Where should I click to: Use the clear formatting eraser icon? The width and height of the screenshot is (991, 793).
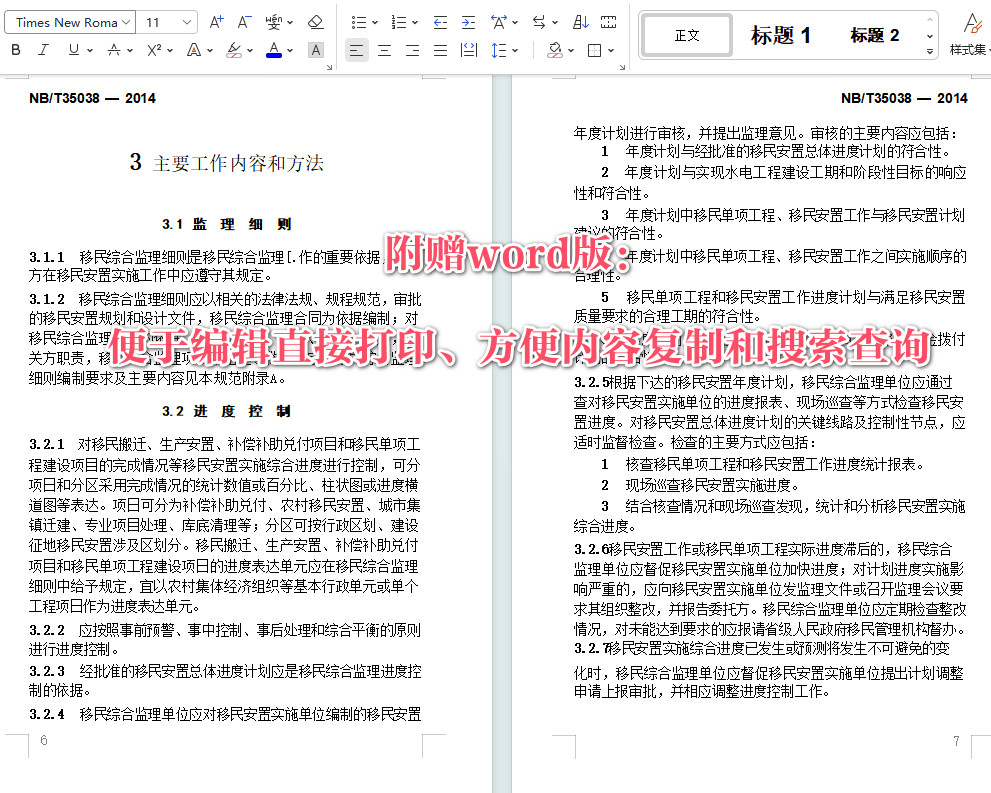(x=314, y=22)
